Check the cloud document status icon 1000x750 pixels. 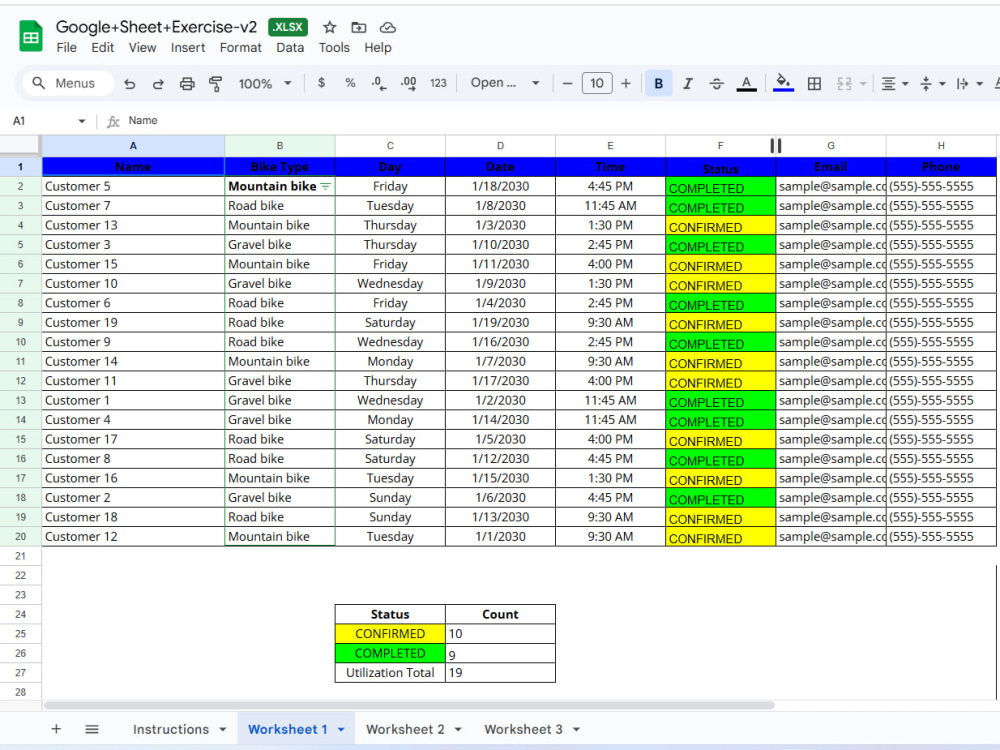click(x=388, y=27)
